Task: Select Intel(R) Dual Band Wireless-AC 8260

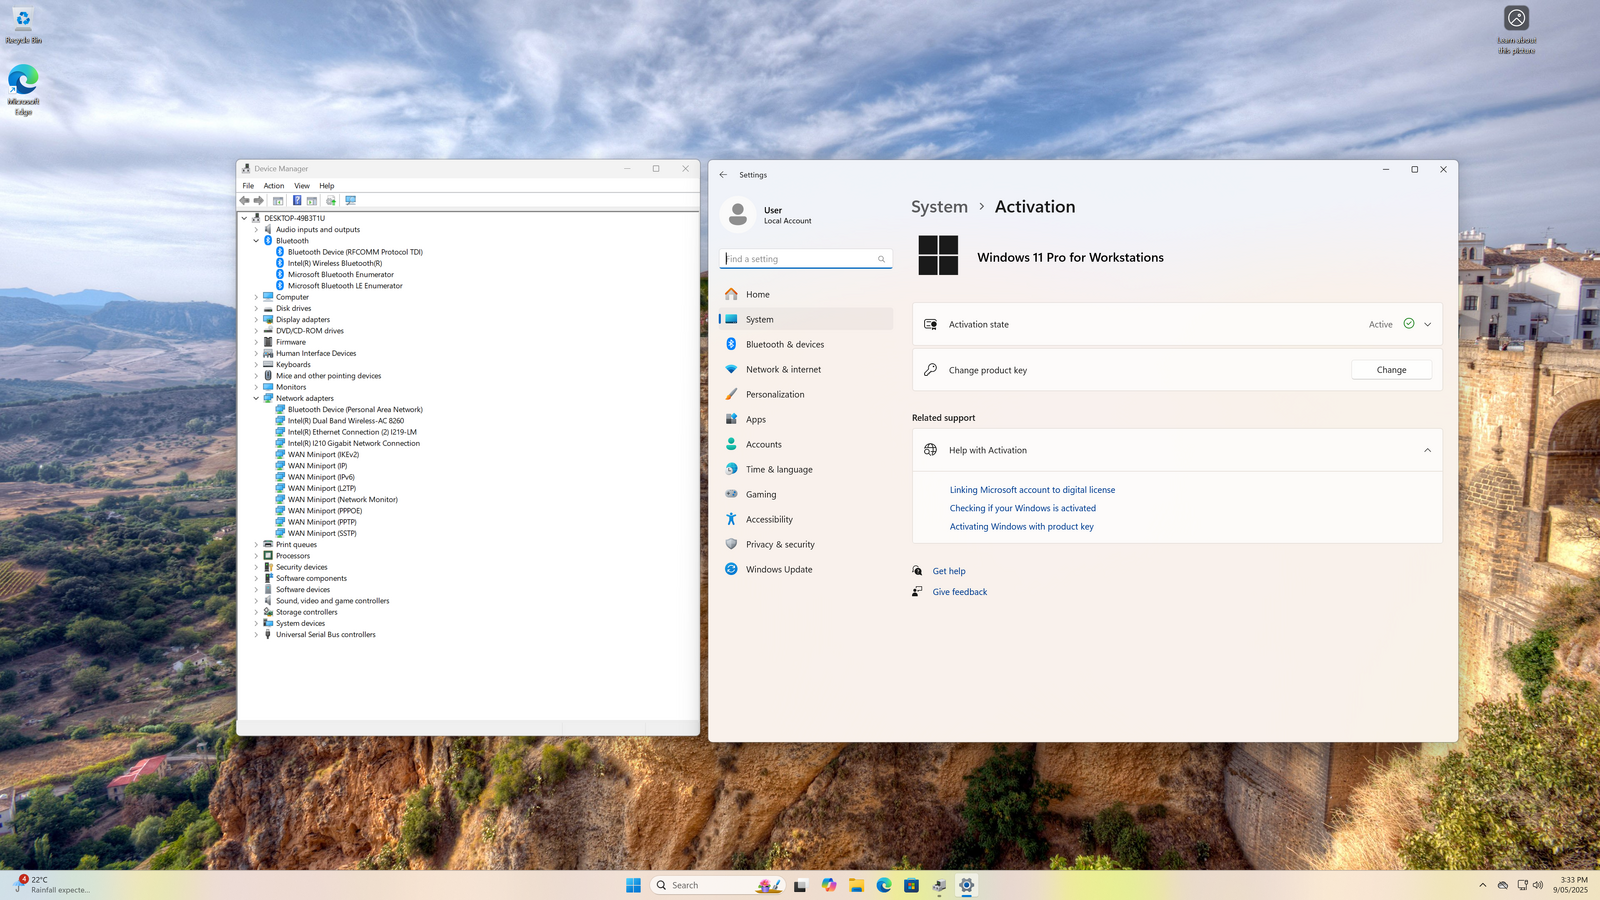Action: (x=346, y=421)
